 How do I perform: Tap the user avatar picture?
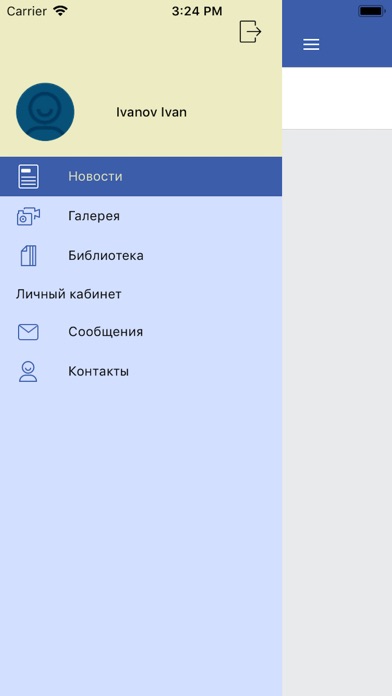point(45,112)
